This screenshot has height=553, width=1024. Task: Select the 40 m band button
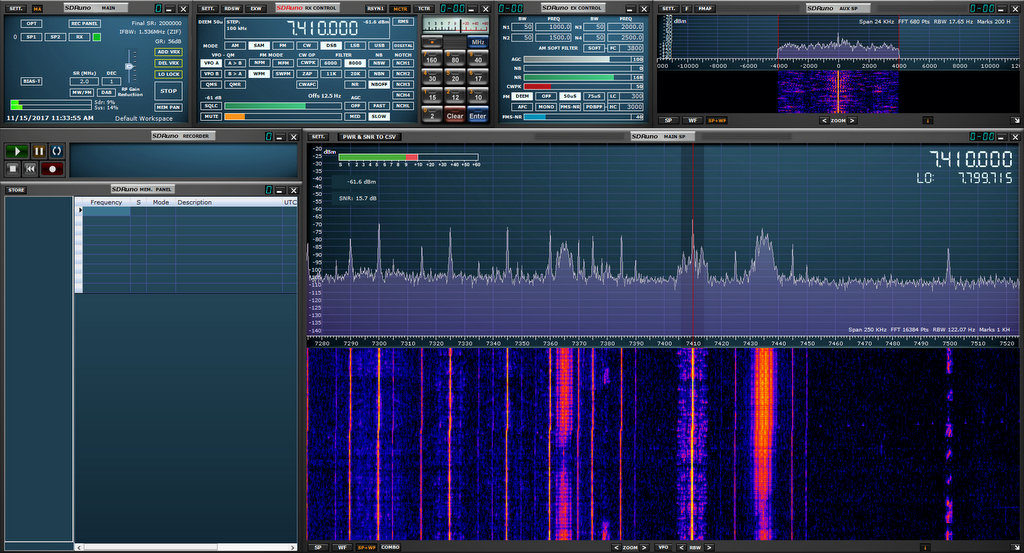pyautogui.click(x=478, y=59)
